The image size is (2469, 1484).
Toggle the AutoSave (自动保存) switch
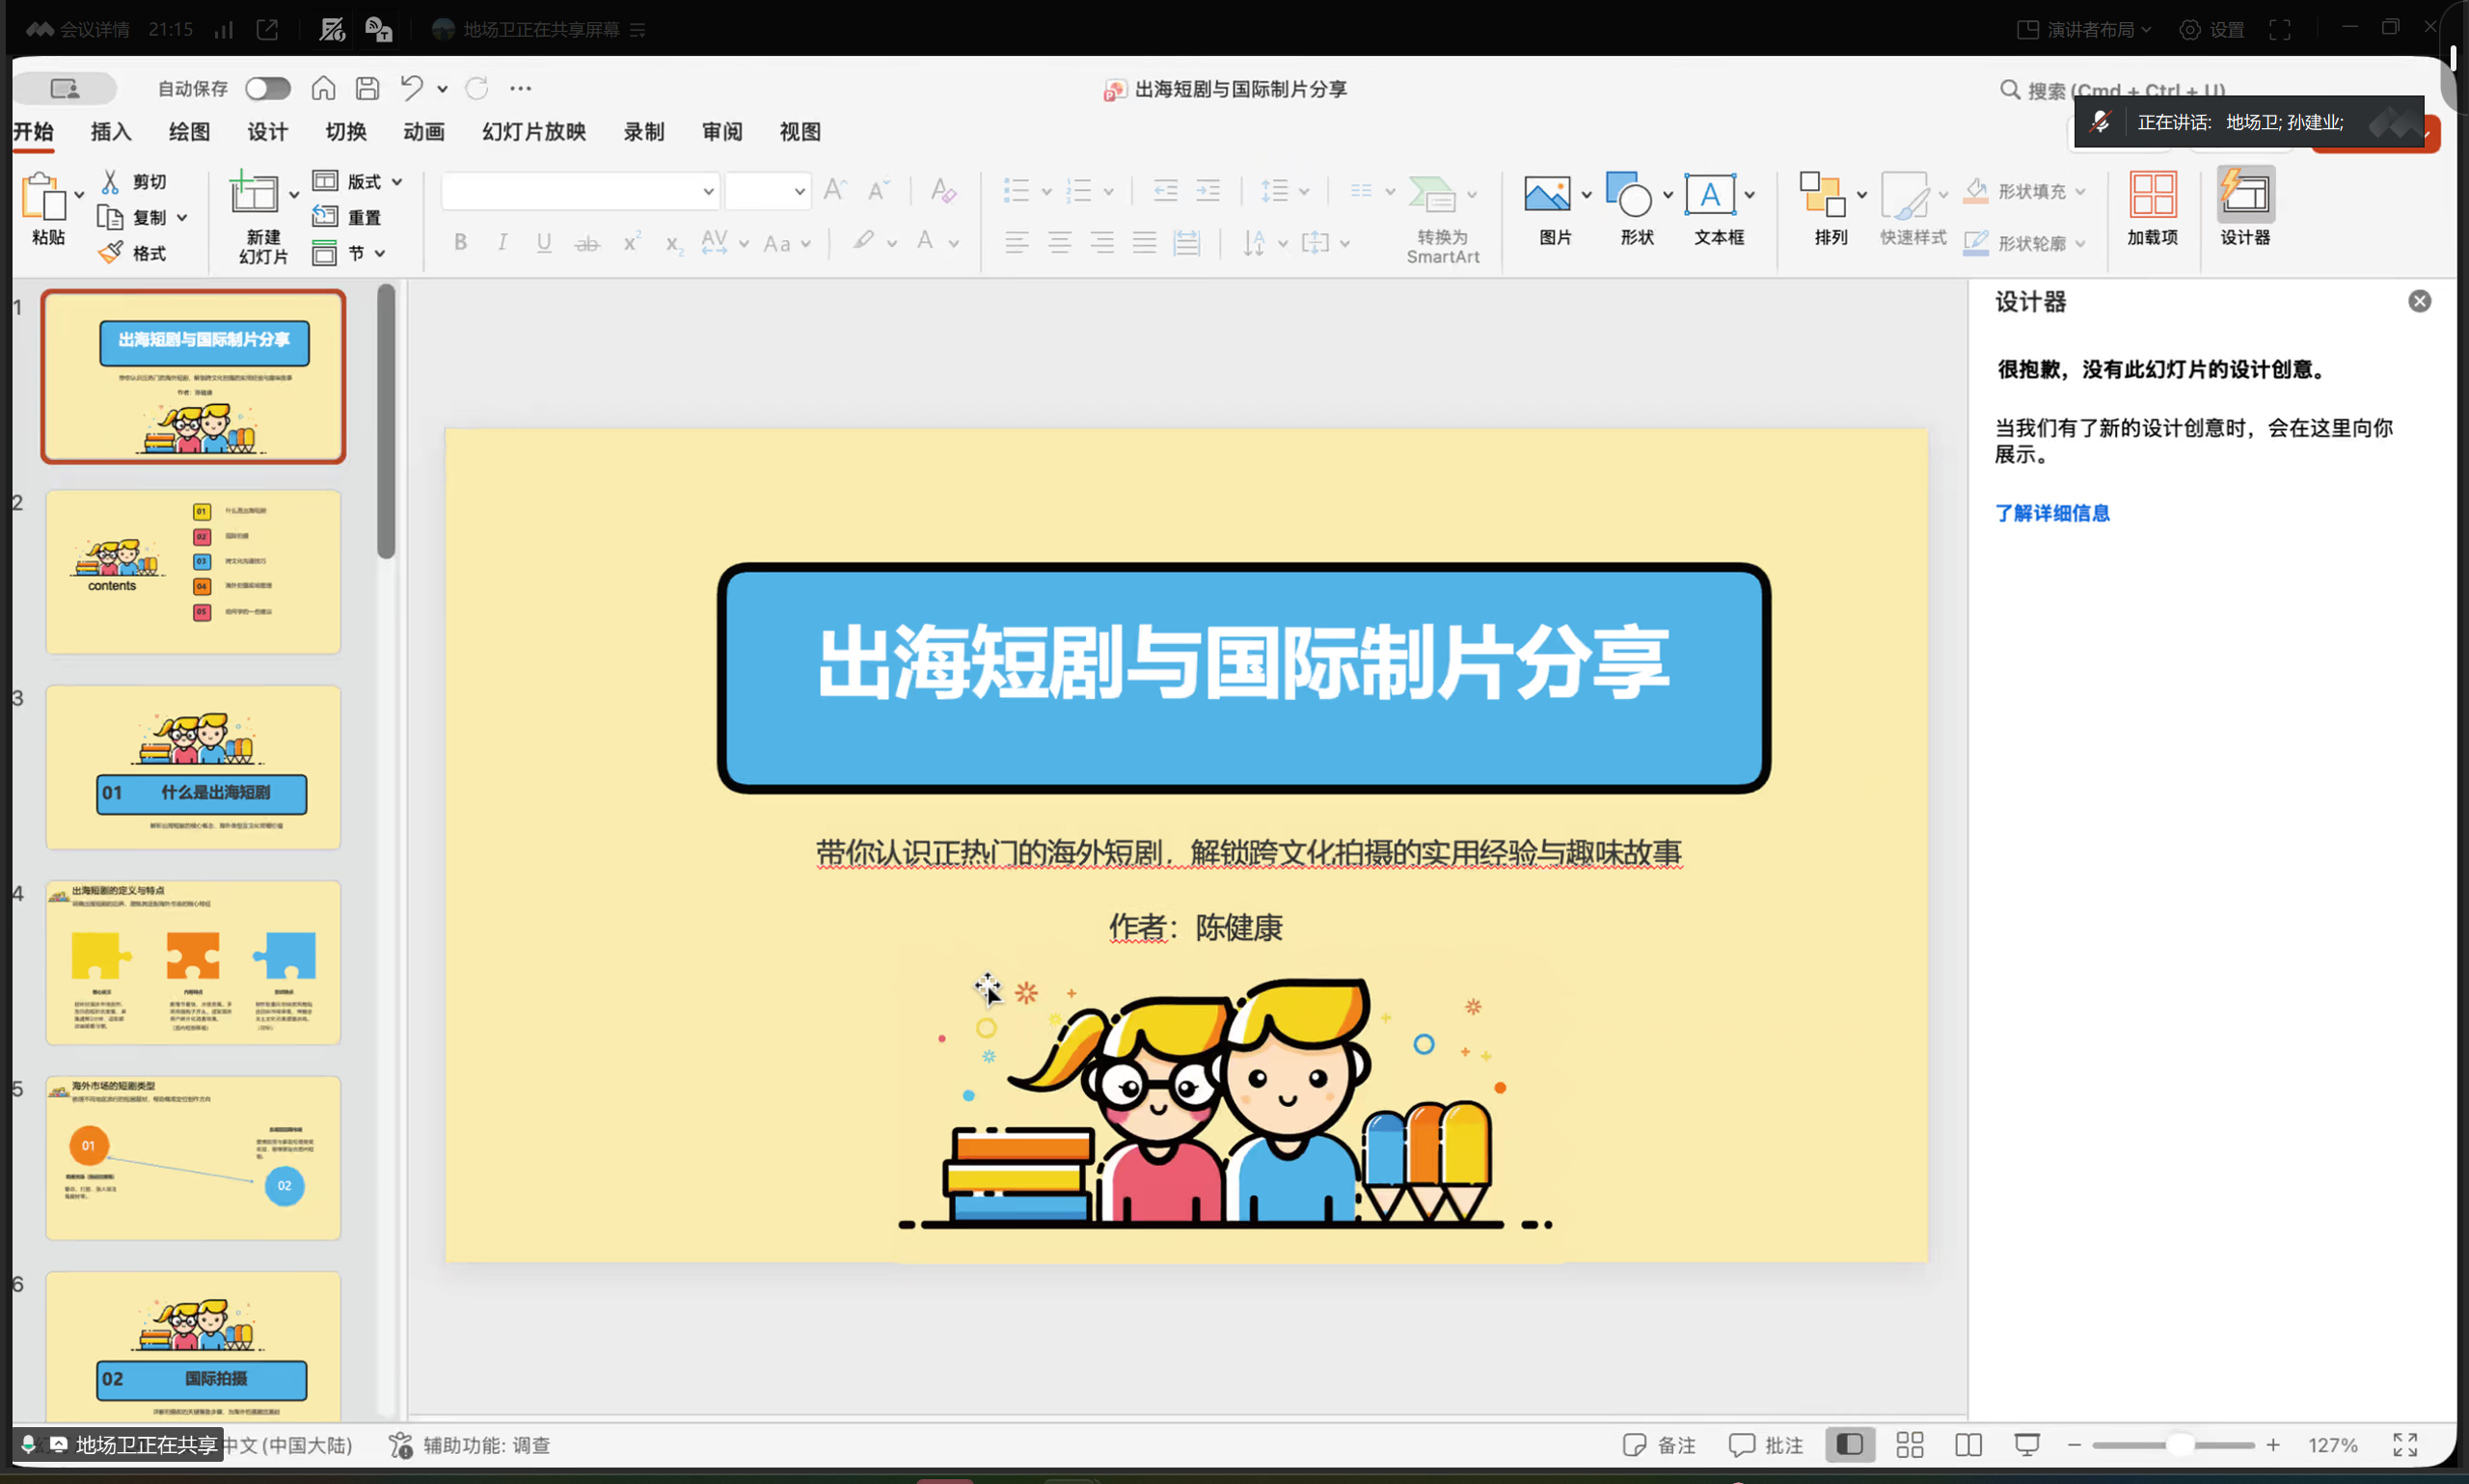click(267, 88)
